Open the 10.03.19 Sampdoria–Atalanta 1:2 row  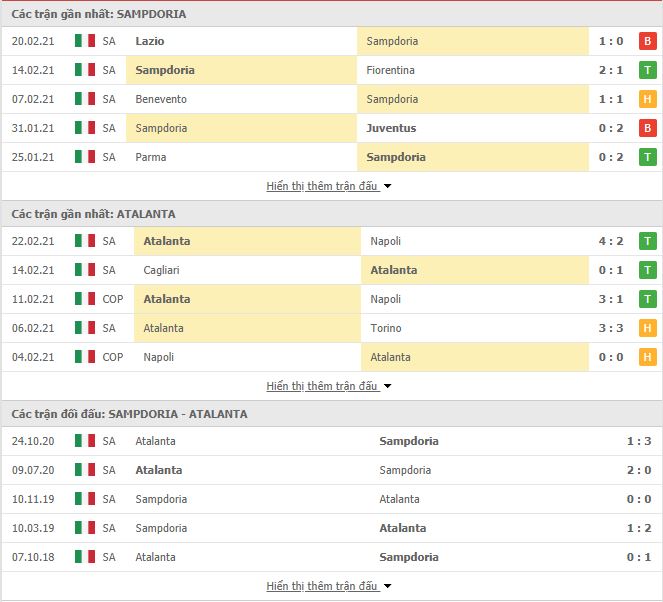332,528
